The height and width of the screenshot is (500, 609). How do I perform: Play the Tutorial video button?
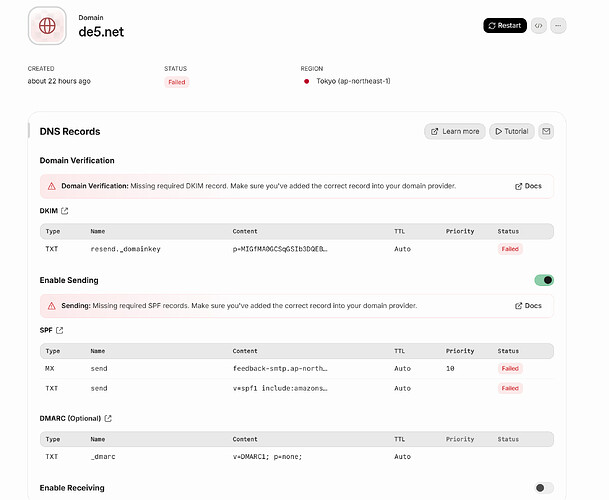click(511, 131)
